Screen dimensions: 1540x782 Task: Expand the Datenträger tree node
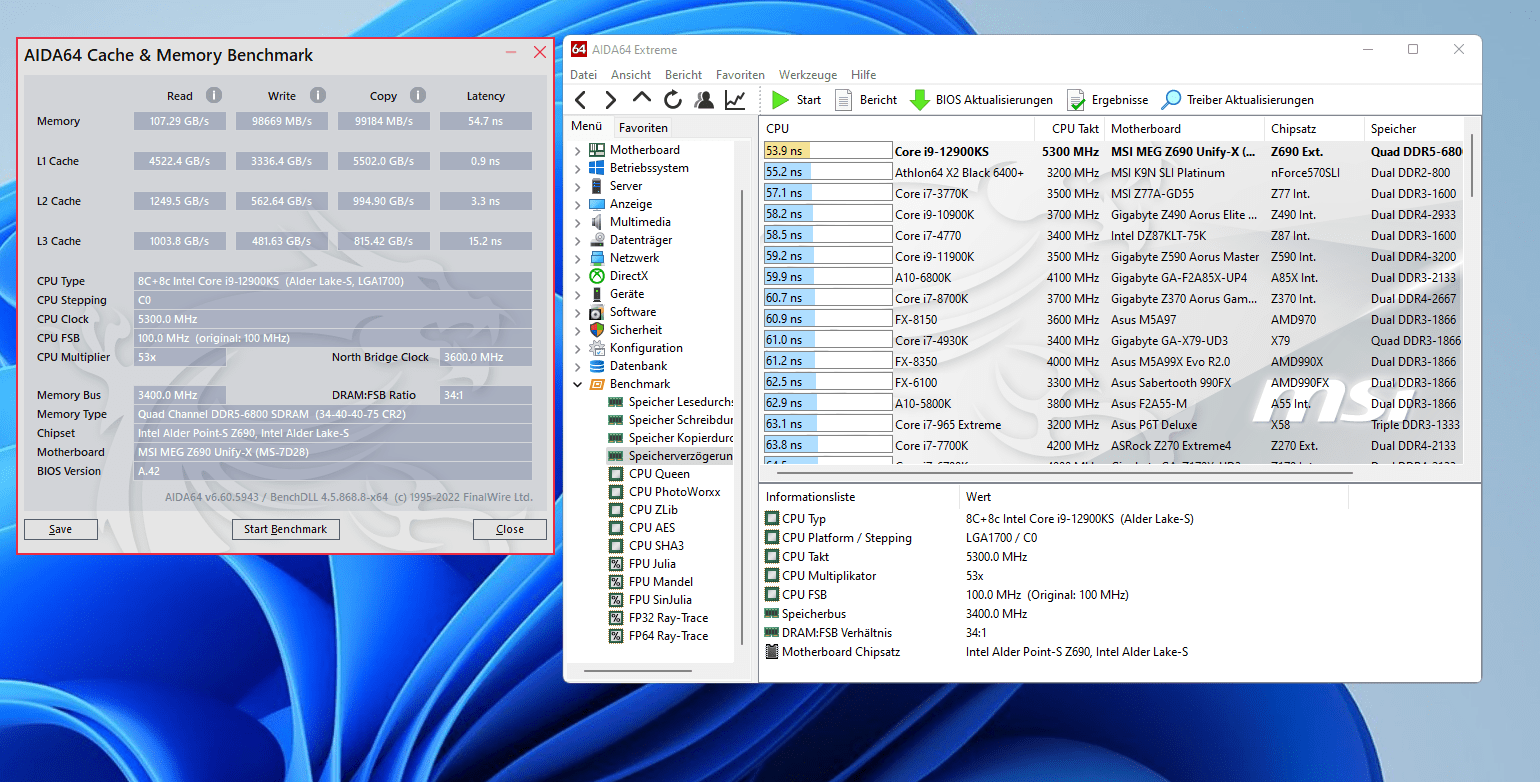coord(577,240)
